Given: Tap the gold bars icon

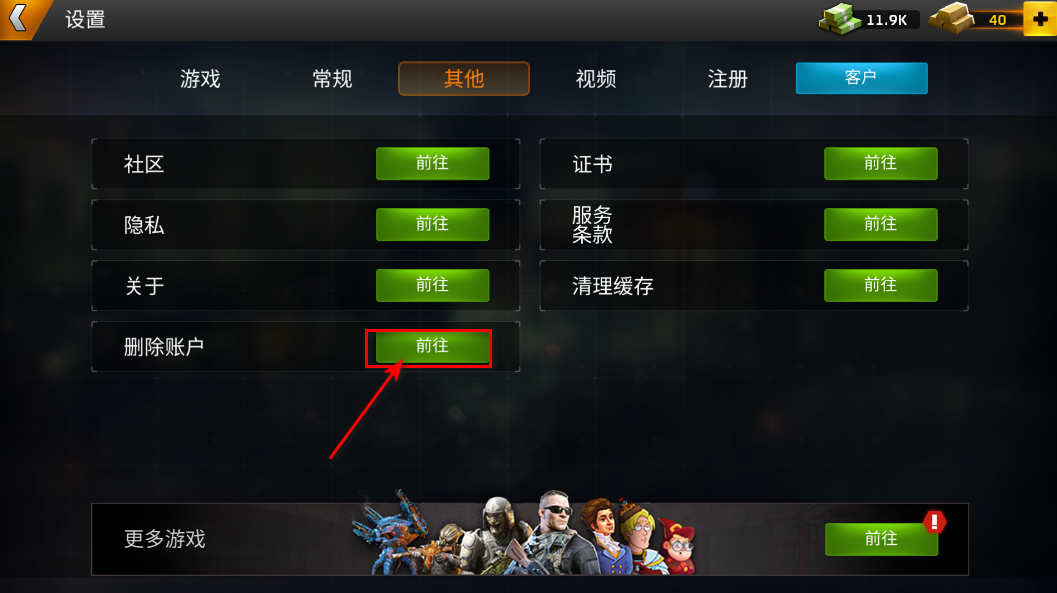Looking at the screenshot, I should (951, 19).
